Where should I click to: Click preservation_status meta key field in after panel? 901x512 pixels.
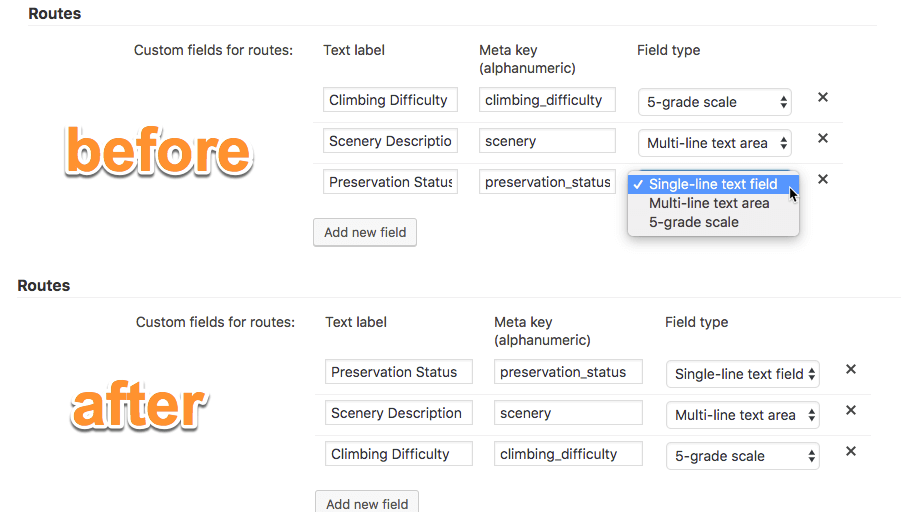click(567, 372)
